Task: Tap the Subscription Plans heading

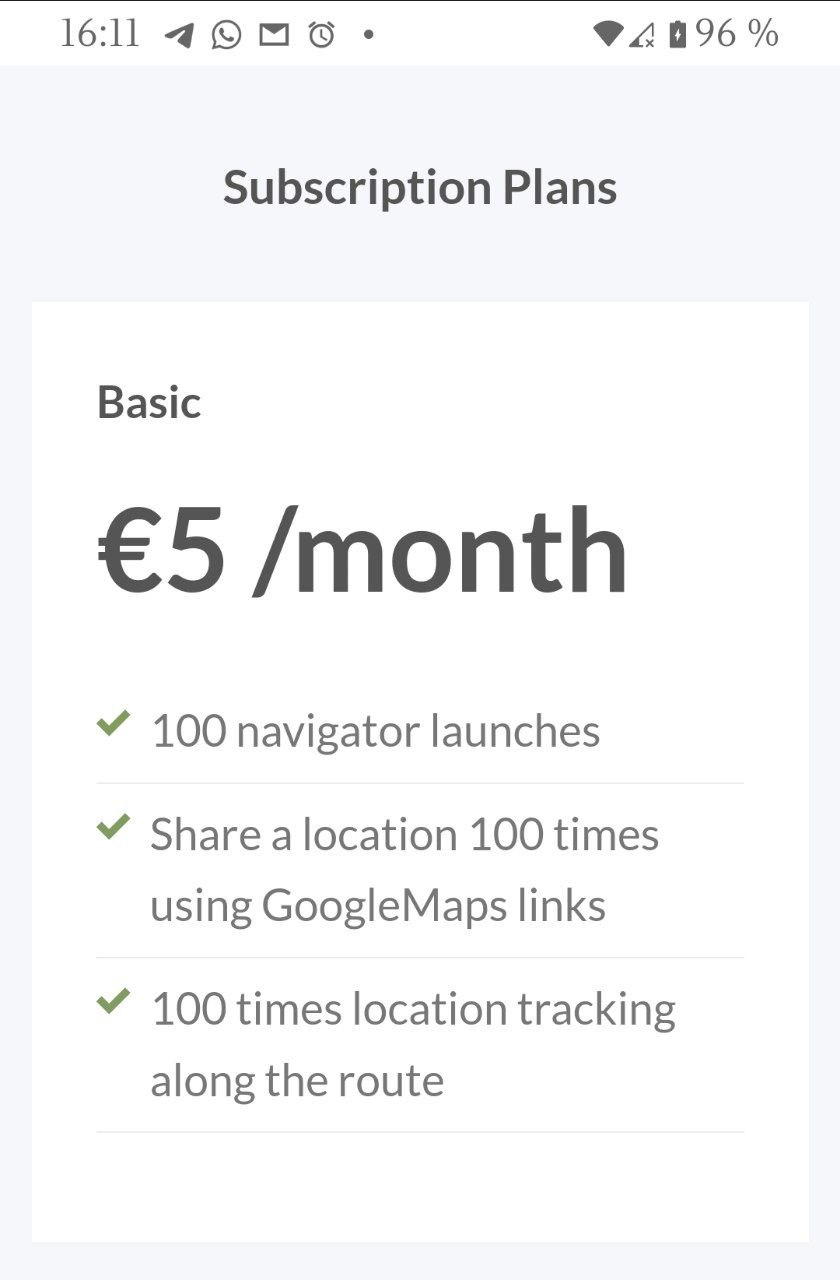Action: pyautogui.click(x=420, y=187)
